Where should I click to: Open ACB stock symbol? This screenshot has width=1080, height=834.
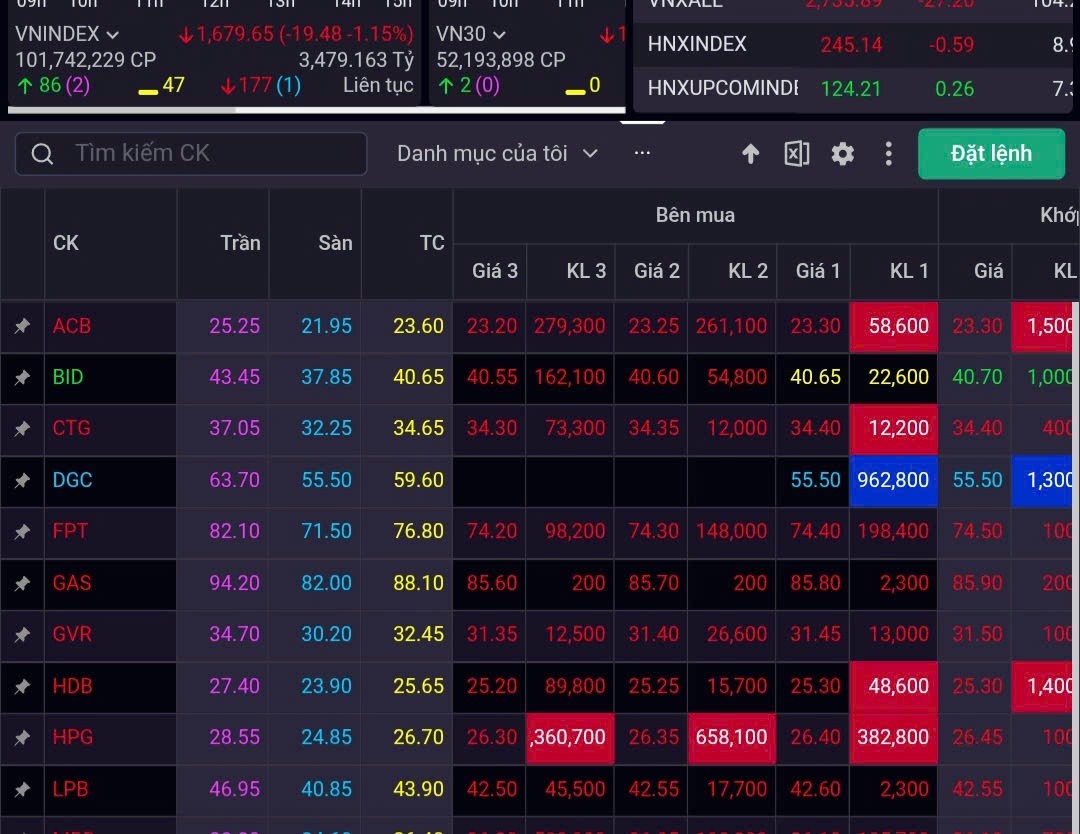[72, 326]
